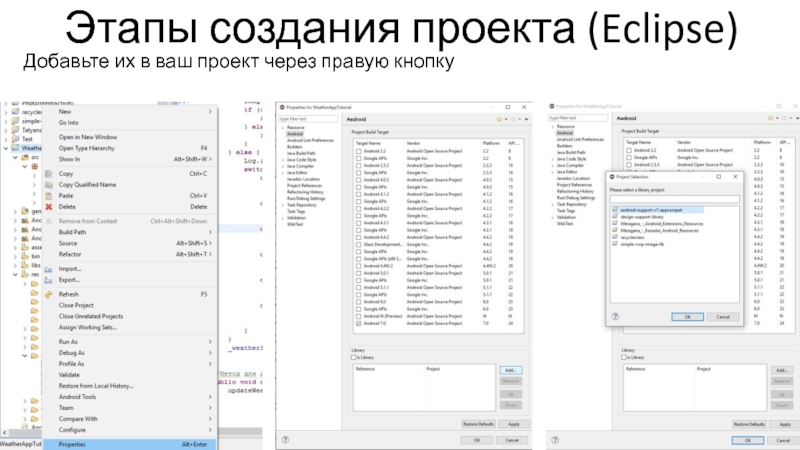Viewport: 800px width, 450px height.
Task: Click Restore Defaults in Properties window without popup
Action: (478, 424)
